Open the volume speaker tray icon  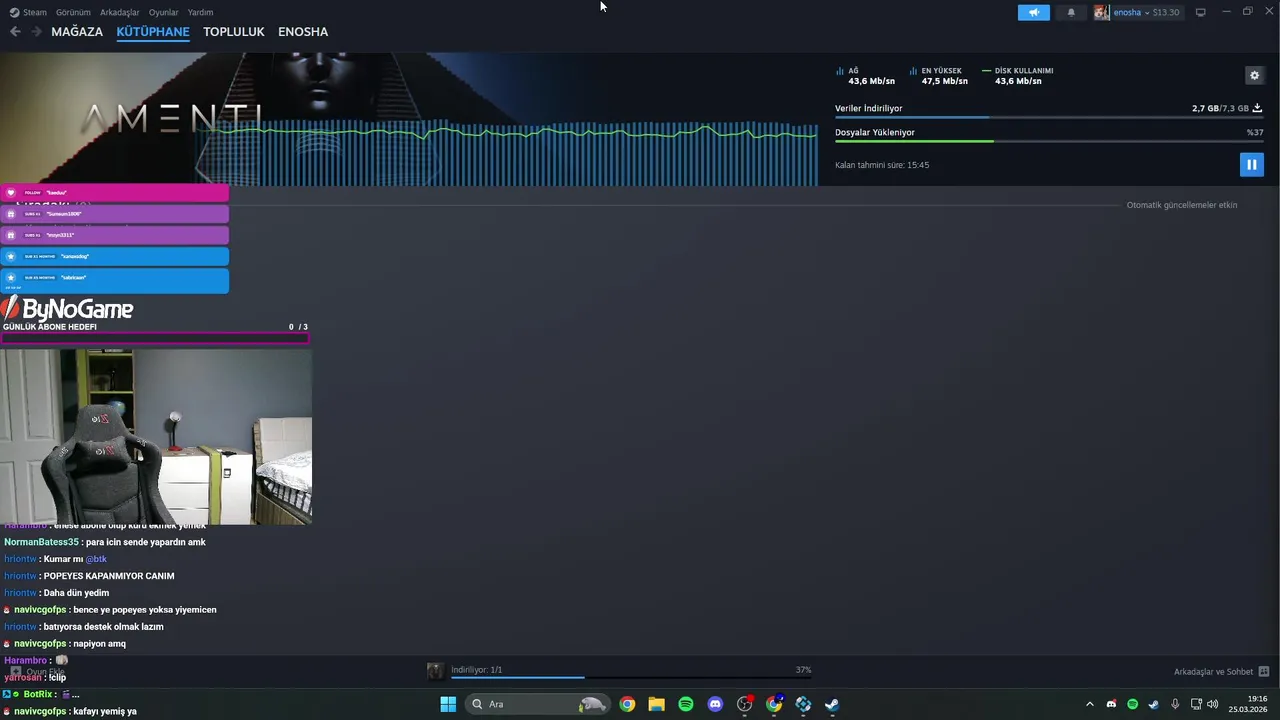click(1213, 704)
